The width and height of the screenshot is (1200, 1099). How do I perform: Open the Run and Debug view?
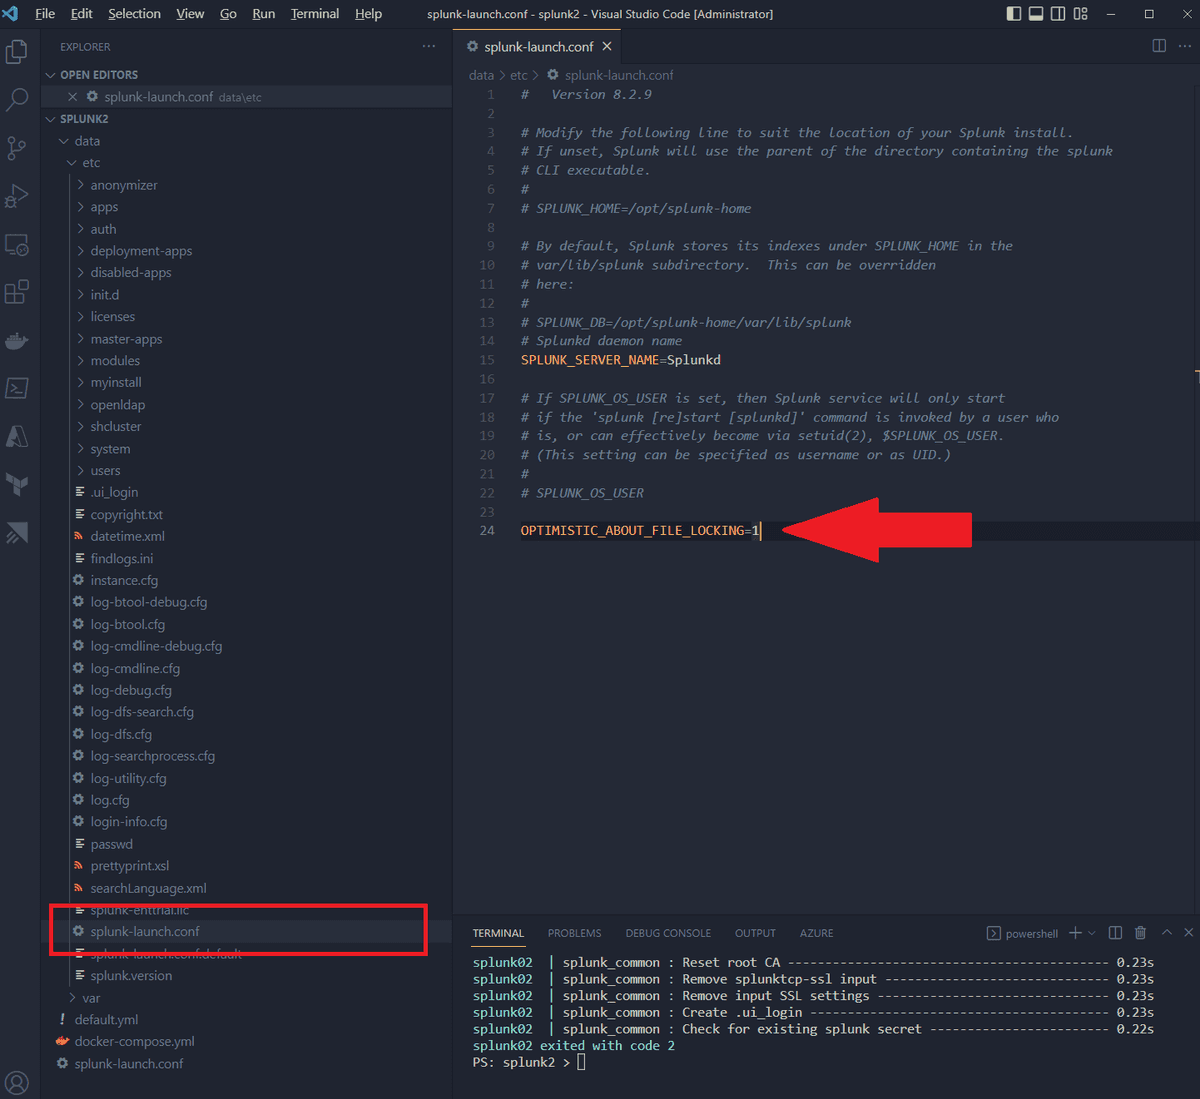(x=16, y=196)
